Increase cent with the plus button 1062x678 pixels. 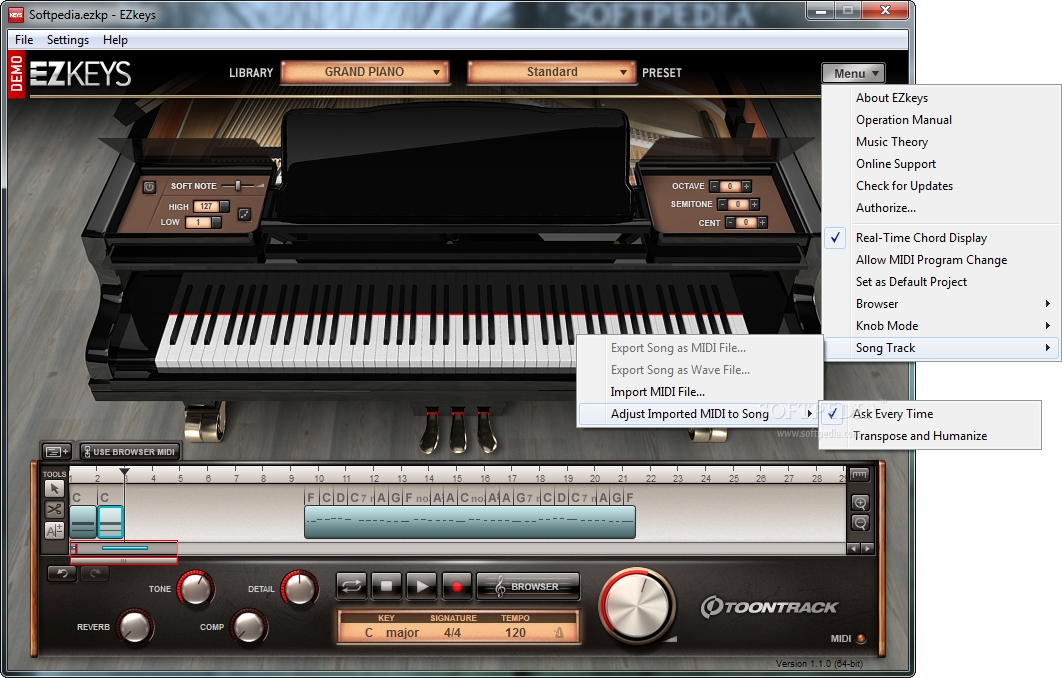pos(763,222)
